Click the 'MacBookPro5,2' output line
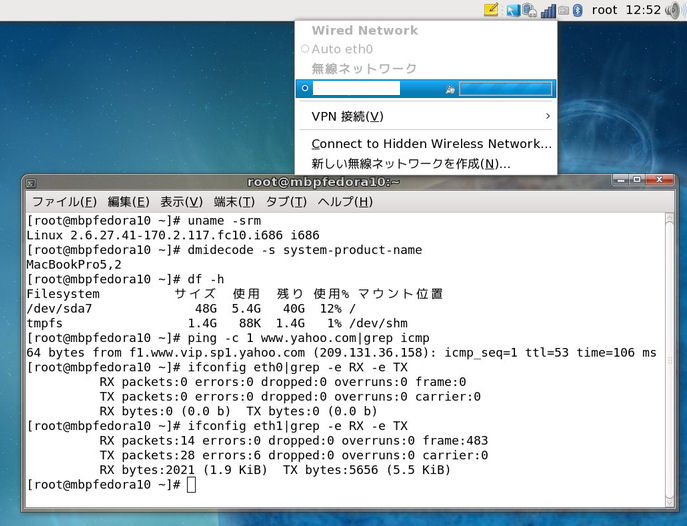Screen dimensions: 687x526 pos(74,265)
